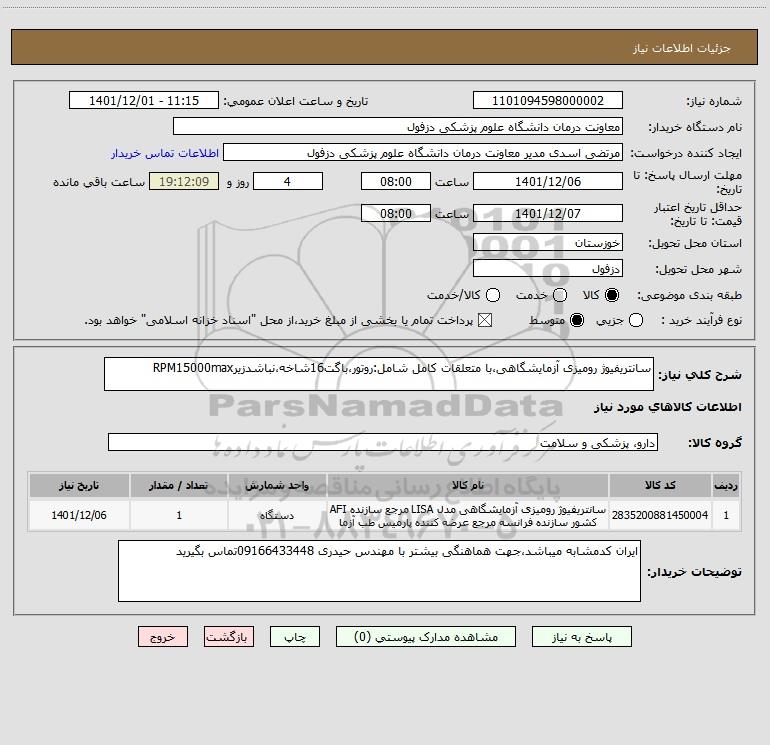The image size is (770, 745).
Task: Click the تعداد / مقدار column header
Action: pos(179,485)
